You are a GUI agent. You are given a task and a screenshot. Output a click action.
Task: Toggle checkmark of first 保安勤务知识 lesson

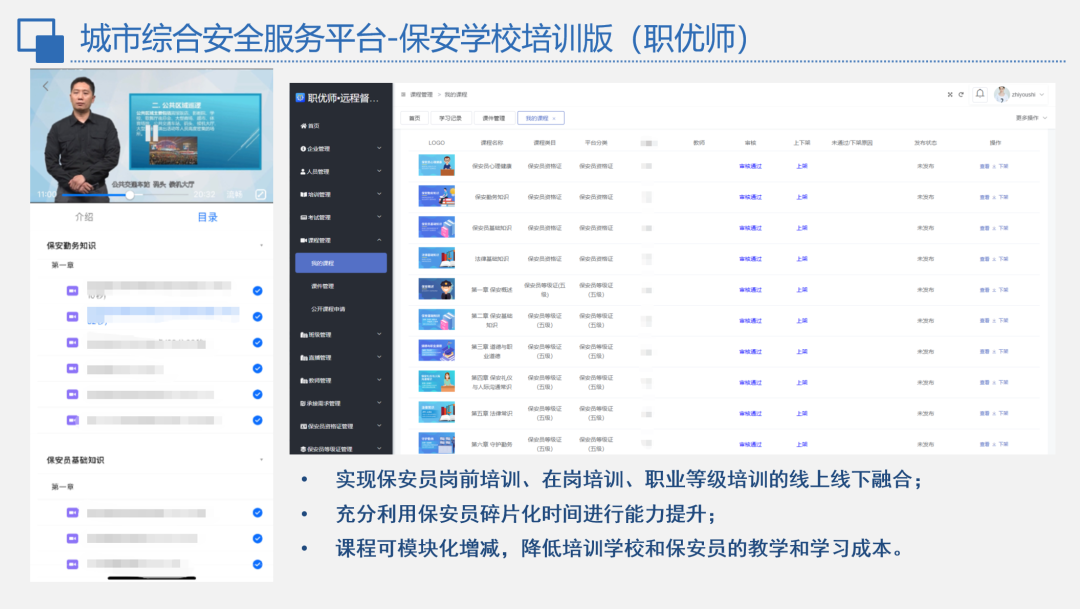(x=258, y=291)
